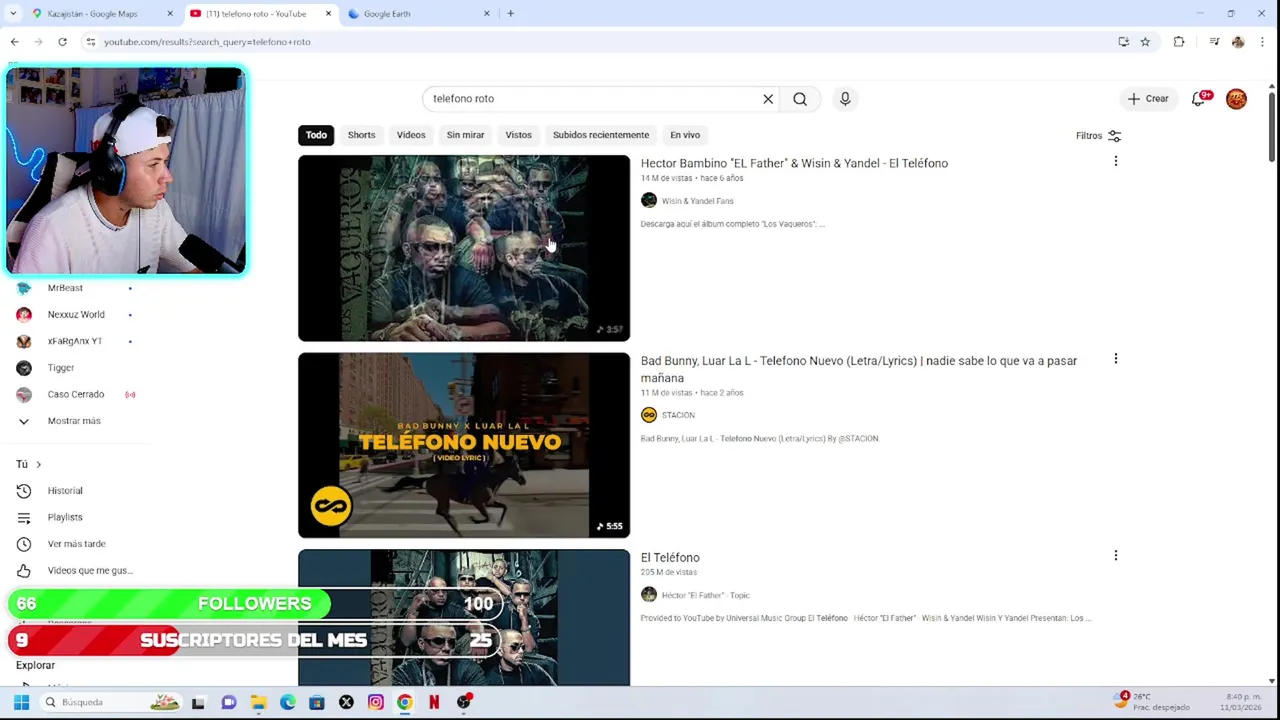The height and width of the screenshot is (720, 1280).
Task: Open Chrome's media control icon
Action: point(1214,42)
